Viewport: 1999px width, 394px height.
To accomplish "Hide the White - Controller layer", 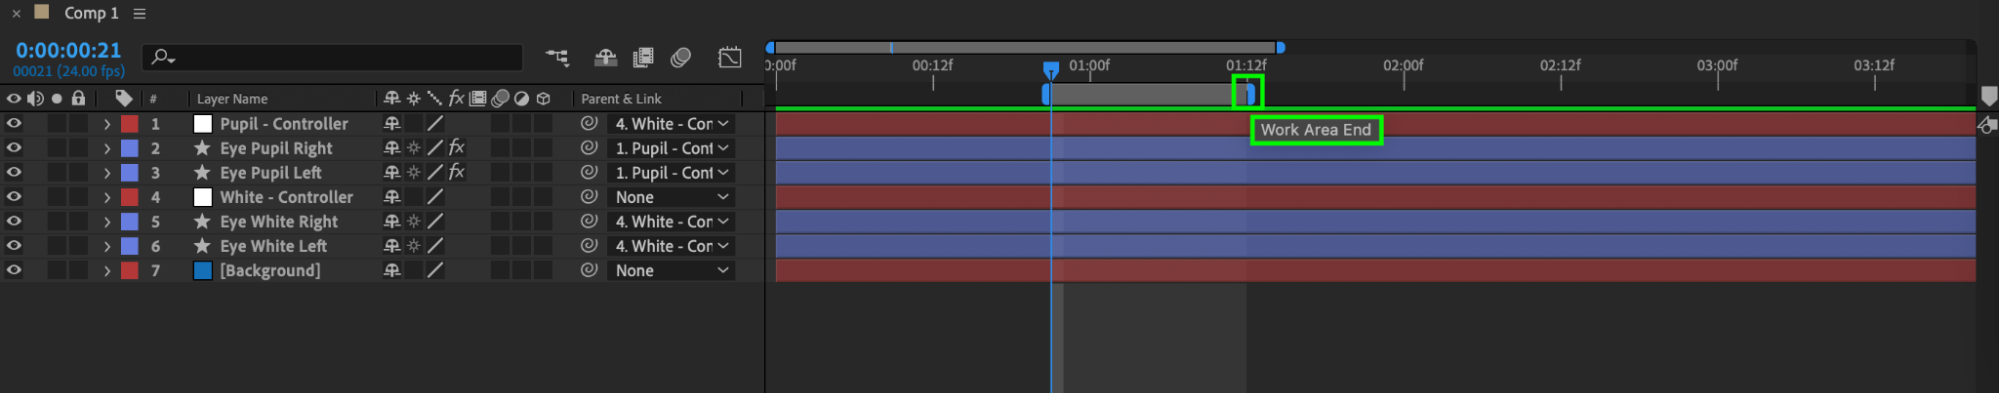I will tap(13, 197).
